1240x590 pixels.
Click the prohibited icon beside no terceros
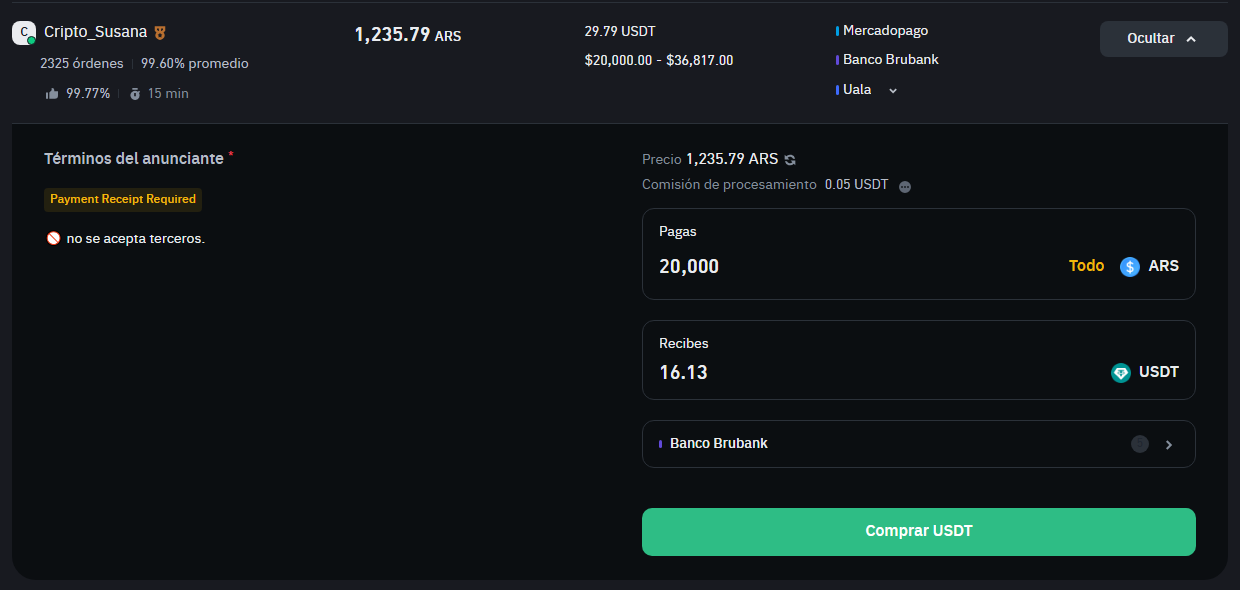(53, 239)
